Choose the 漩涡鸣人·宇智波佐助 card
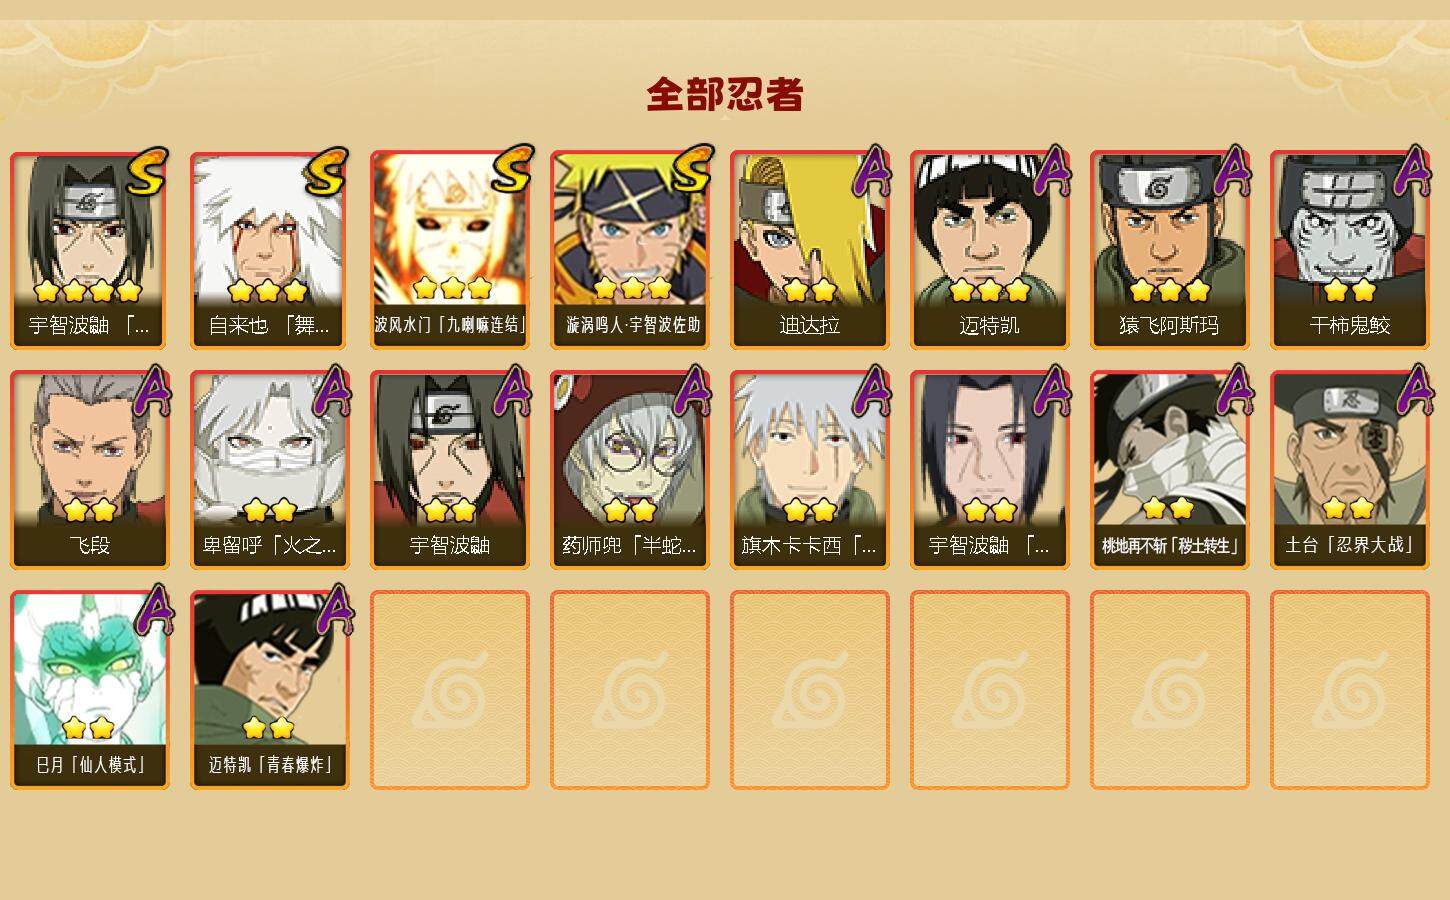 tap(629, 250)
